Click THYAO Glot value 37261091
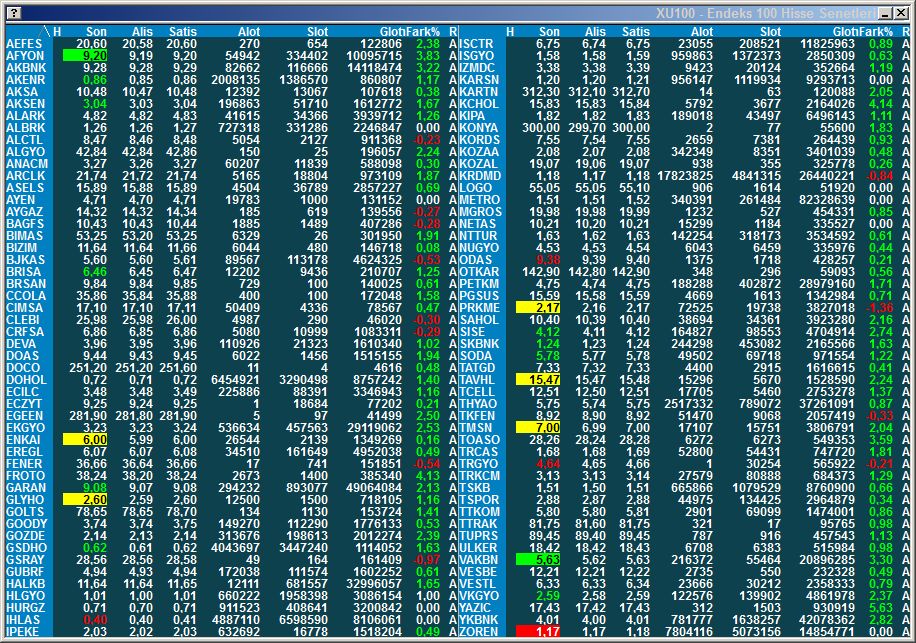This screenshot has width=916, height=643. coord(827,404)
